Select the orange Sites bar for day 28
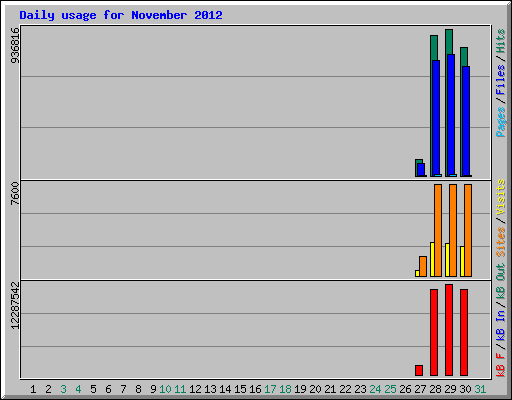 (438, 230)
